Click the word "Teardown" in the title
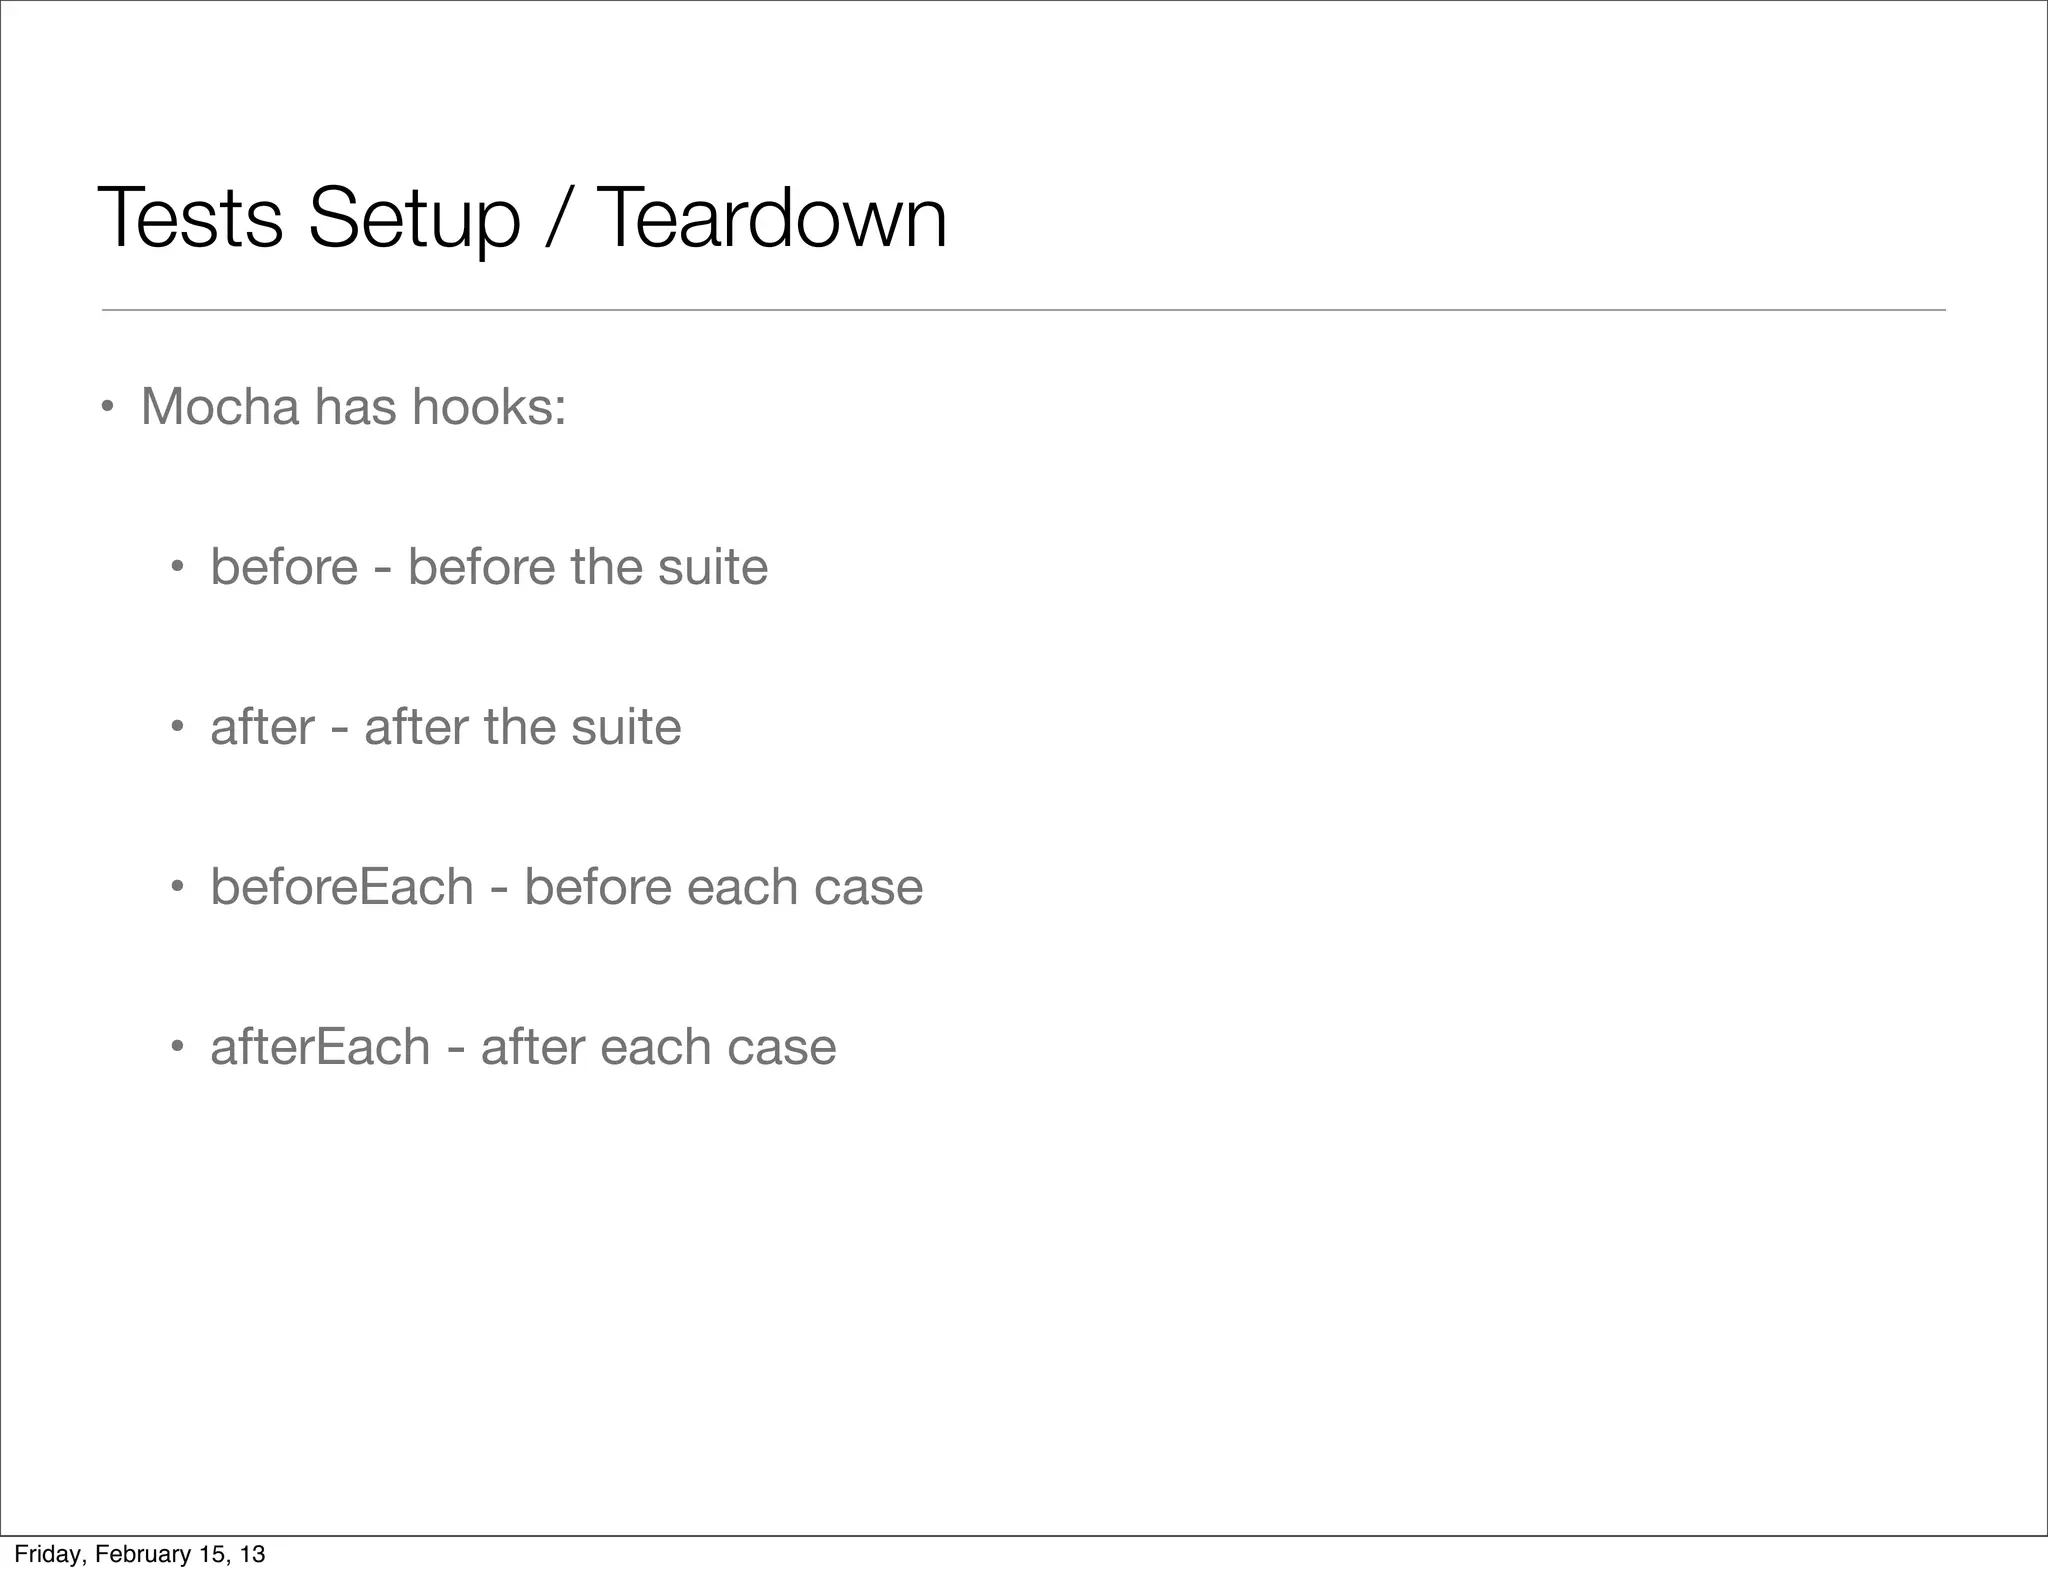The height and width of the screenshot is (1576, 2048). pyautogui.click(x=771, y=219)
